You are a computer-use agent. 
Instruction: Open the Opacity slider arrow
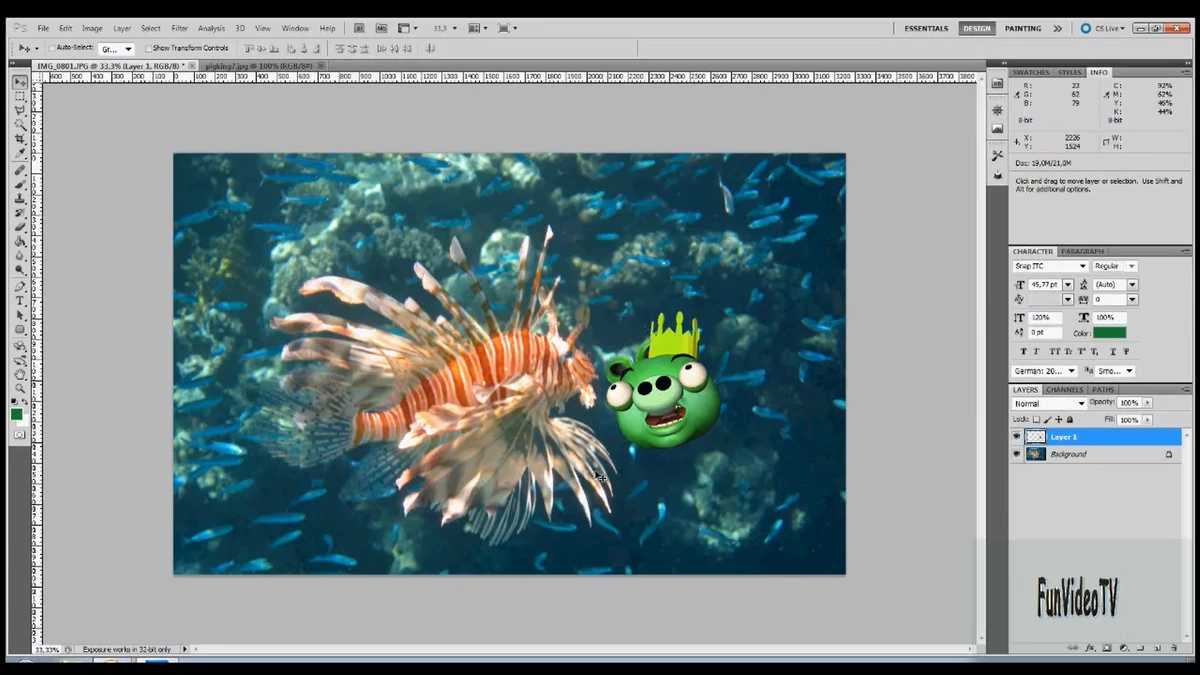(x=1147, y=403)
